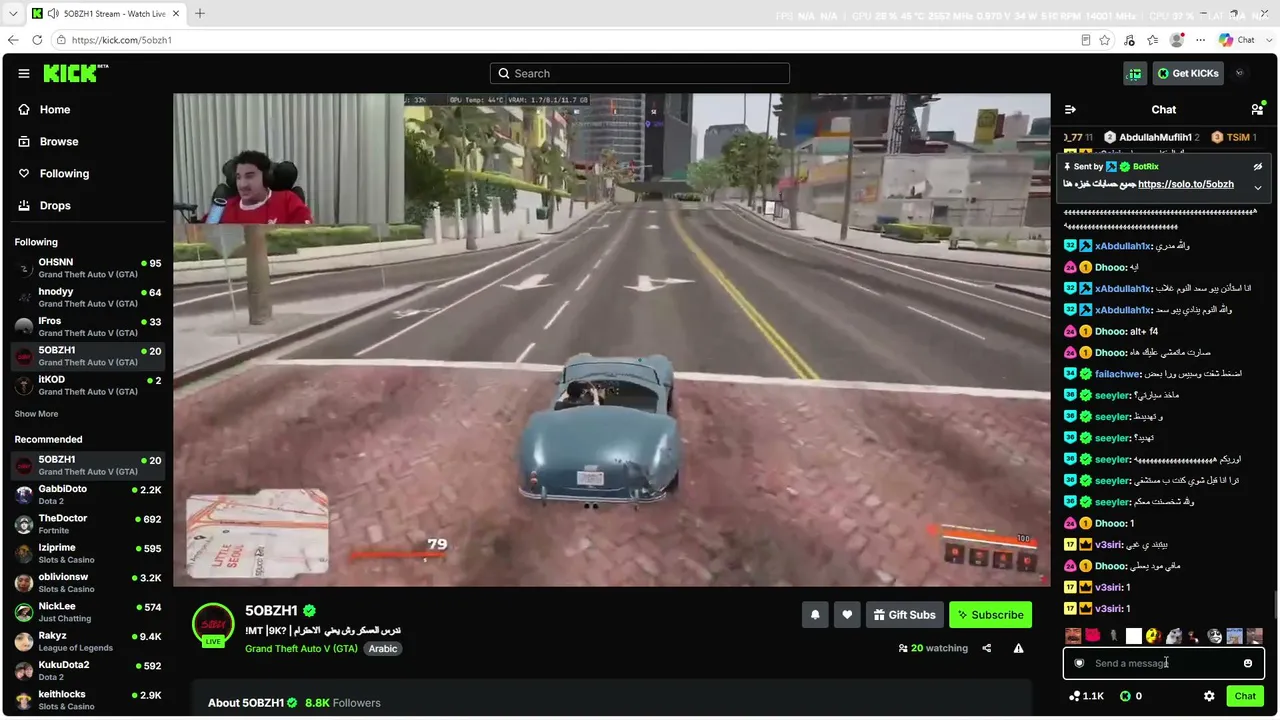1280x720 pixels.
Task: Open OHSNN channel in Following list
Action: (x=88, y=268)
